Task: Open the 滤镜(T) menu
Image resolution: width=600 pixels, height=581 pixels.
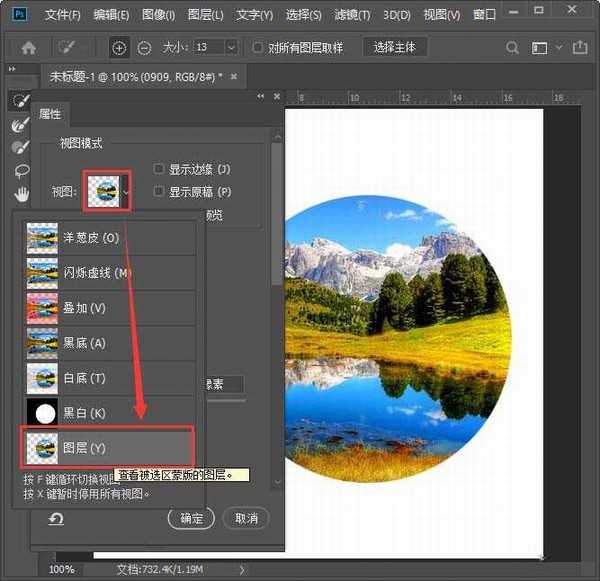Action: click(350, 15)
